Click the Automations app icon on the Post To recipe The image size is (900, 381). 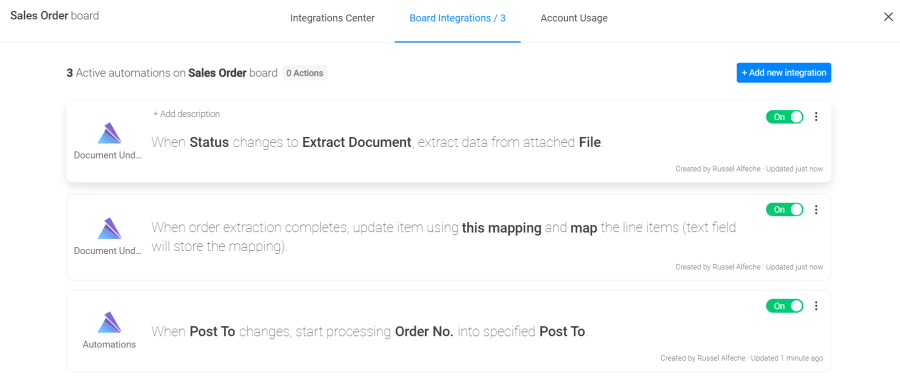coord(109,322)
